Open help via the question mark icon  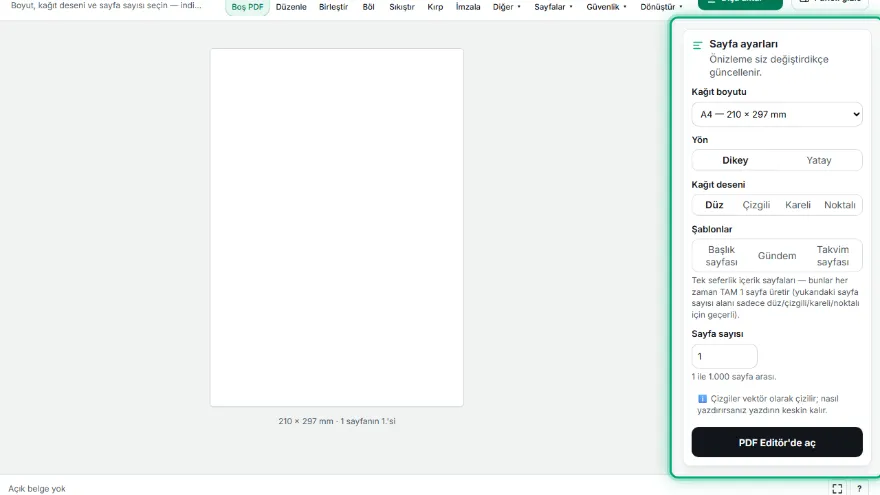859,488
